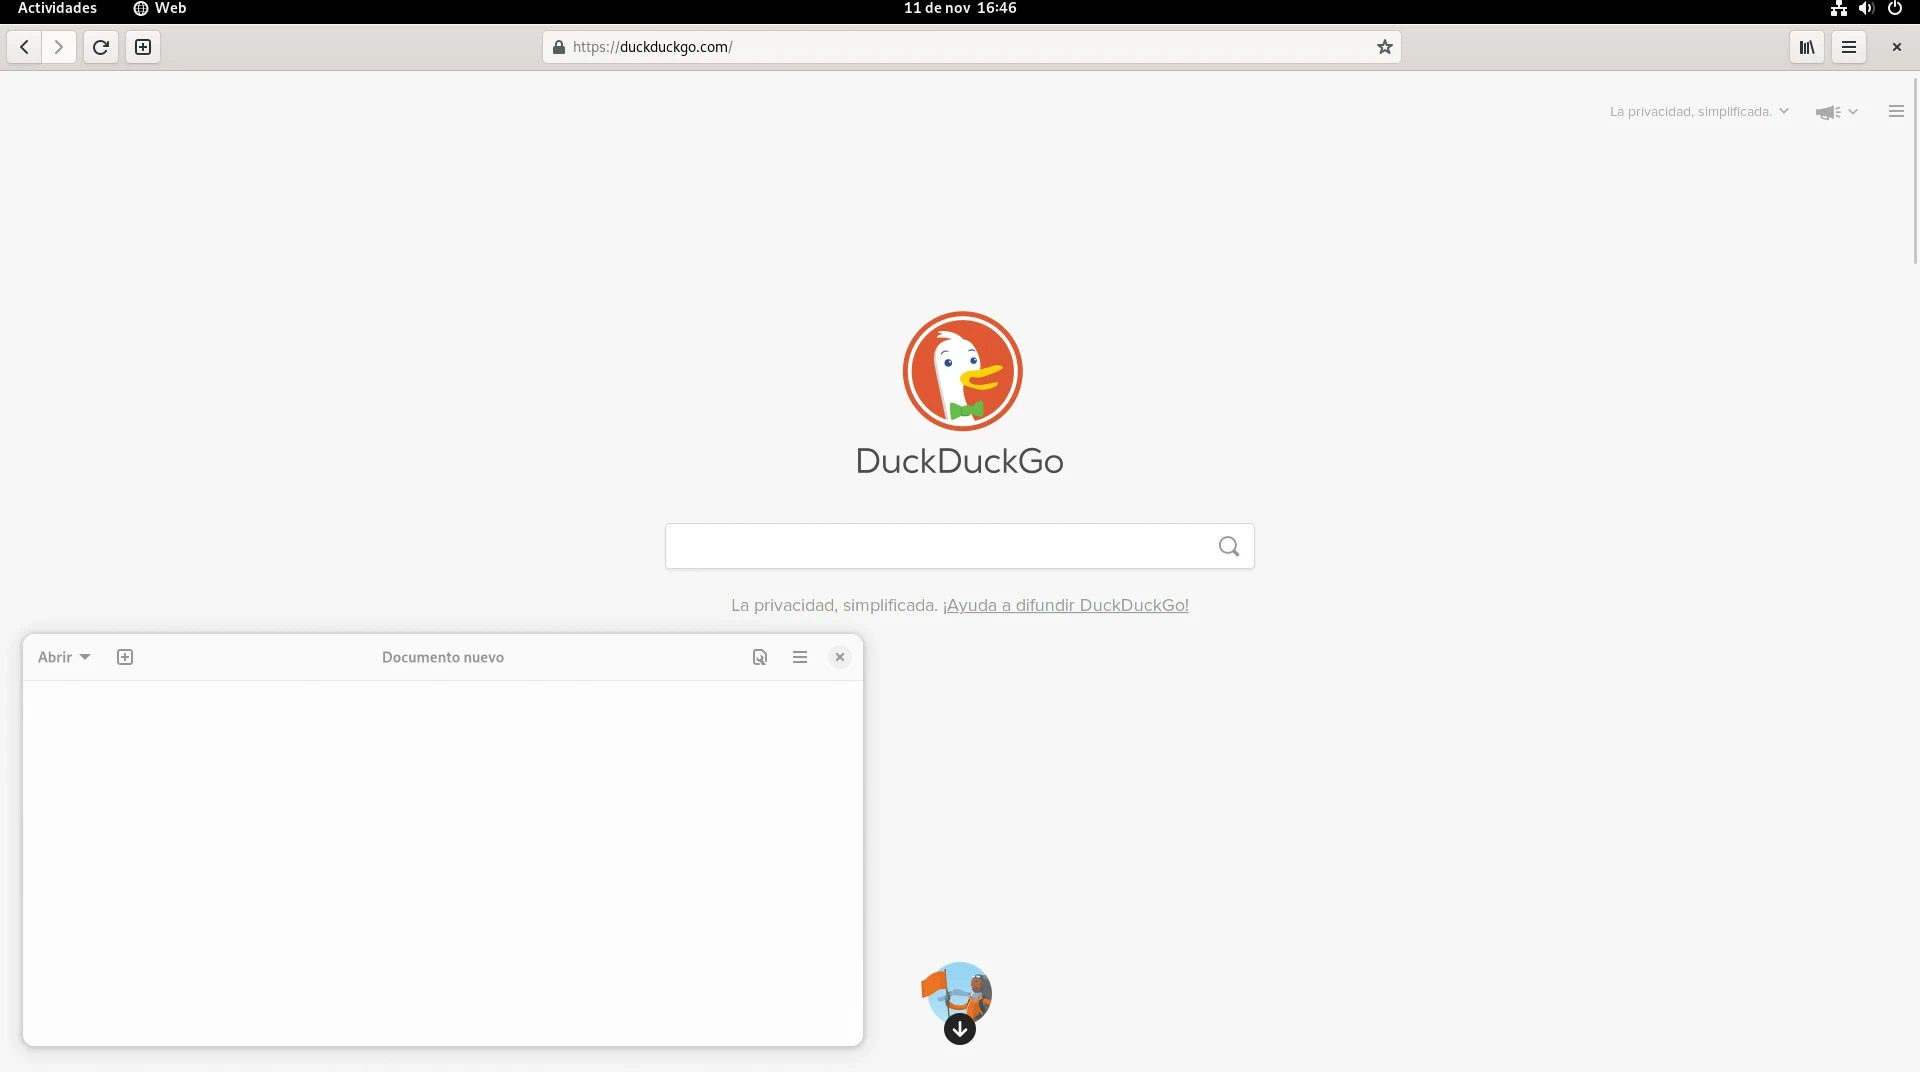Open DuckDuckGo side menu icon
The height and width of the screenshot is (1072, 1920).
tap(1895, 112)
